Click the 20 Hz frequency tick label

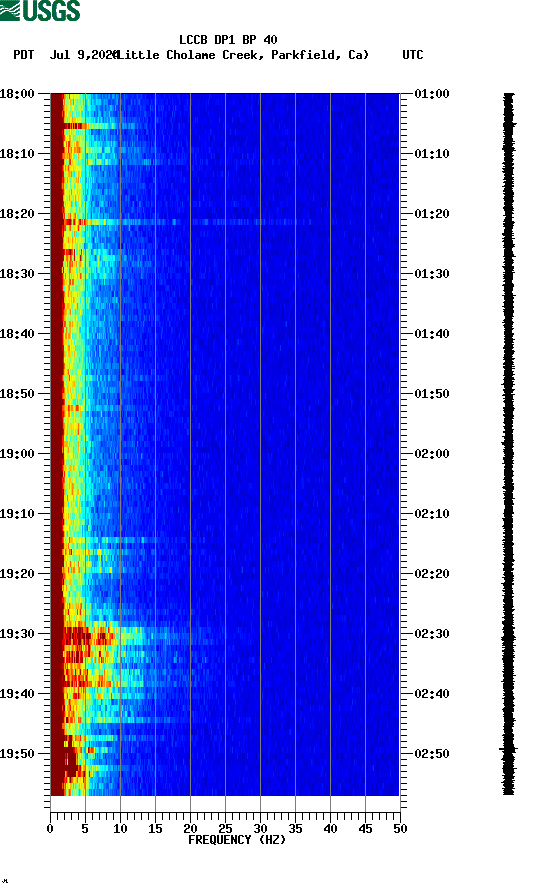(x=190, y=829)
